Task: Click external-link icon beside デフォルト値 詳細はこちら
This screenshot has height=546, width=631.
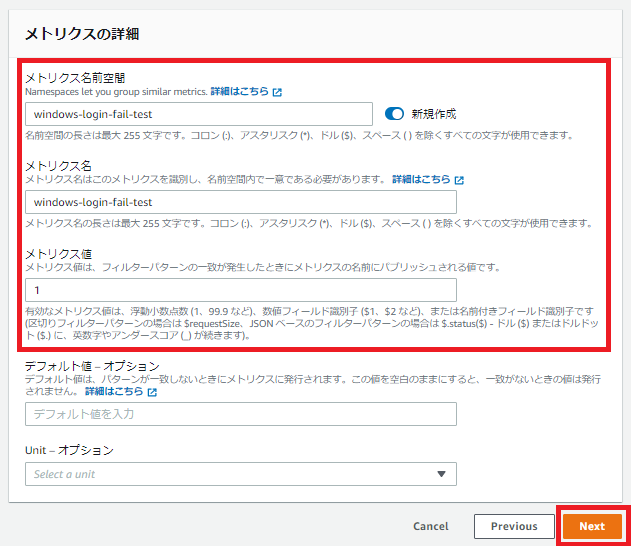Action: pyautogui.click(x=152, y=392)
